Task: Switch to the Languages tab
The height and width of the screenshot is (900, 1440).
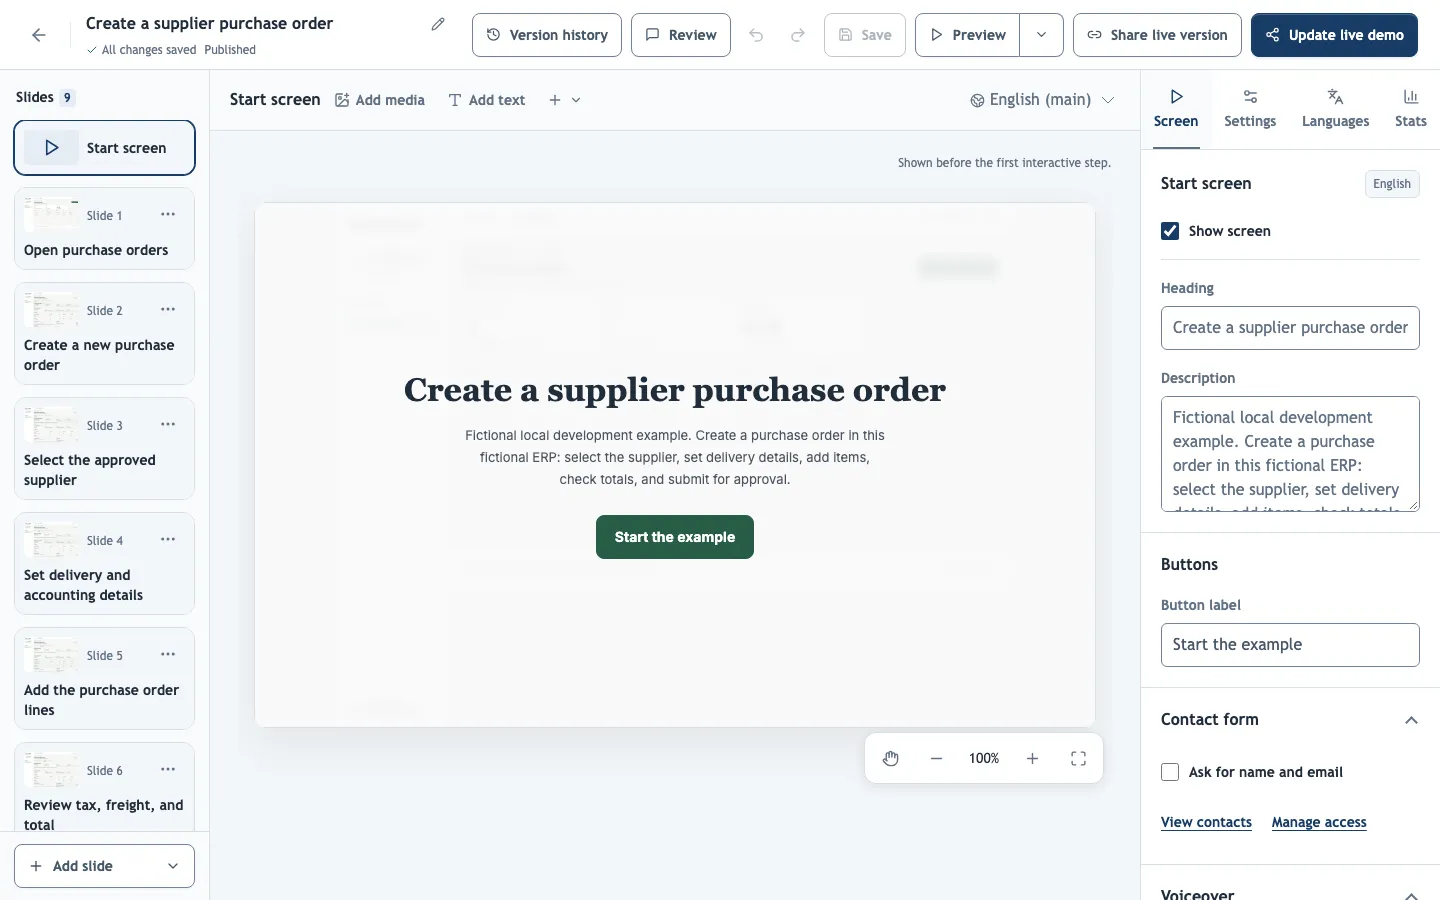Action: pyautogui.click(x=1335, y=109)
